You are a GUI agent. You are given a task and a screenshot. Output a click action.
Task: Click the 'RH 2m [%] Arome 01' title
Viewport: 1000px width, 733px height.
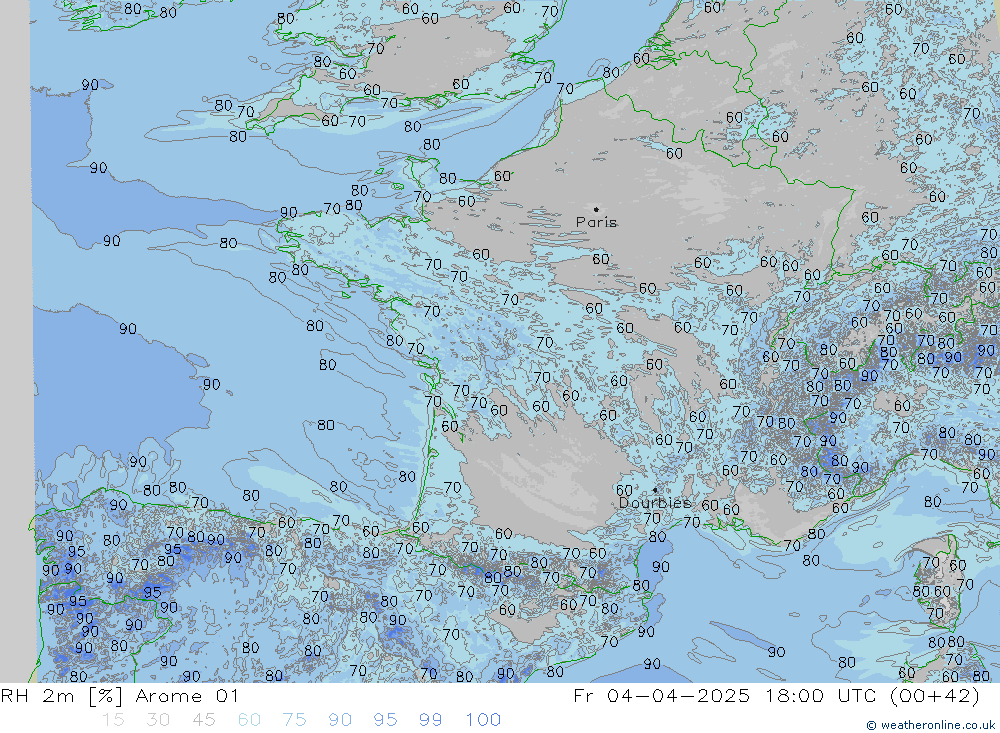[x=120, y=696]
